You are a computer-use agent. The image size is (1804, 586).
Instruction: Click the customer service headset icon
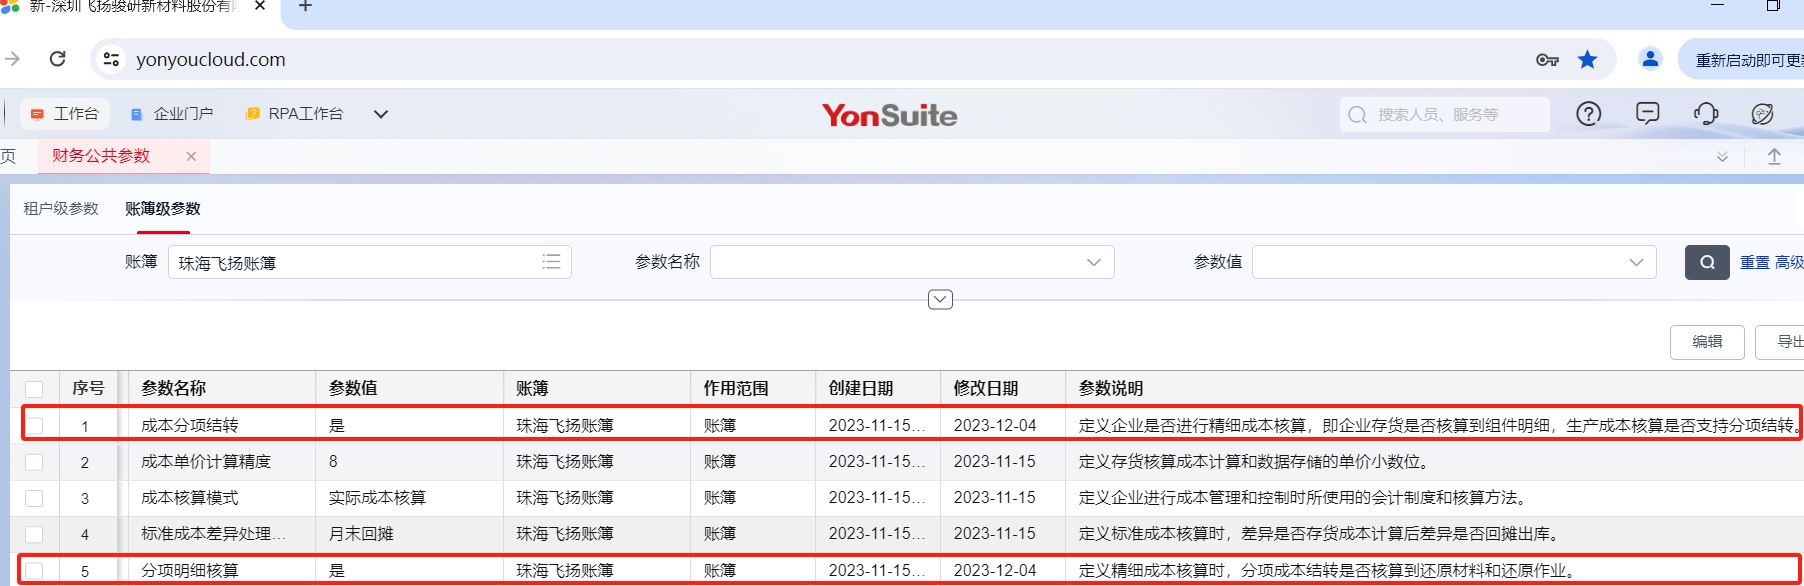(x=1706, y=114)
